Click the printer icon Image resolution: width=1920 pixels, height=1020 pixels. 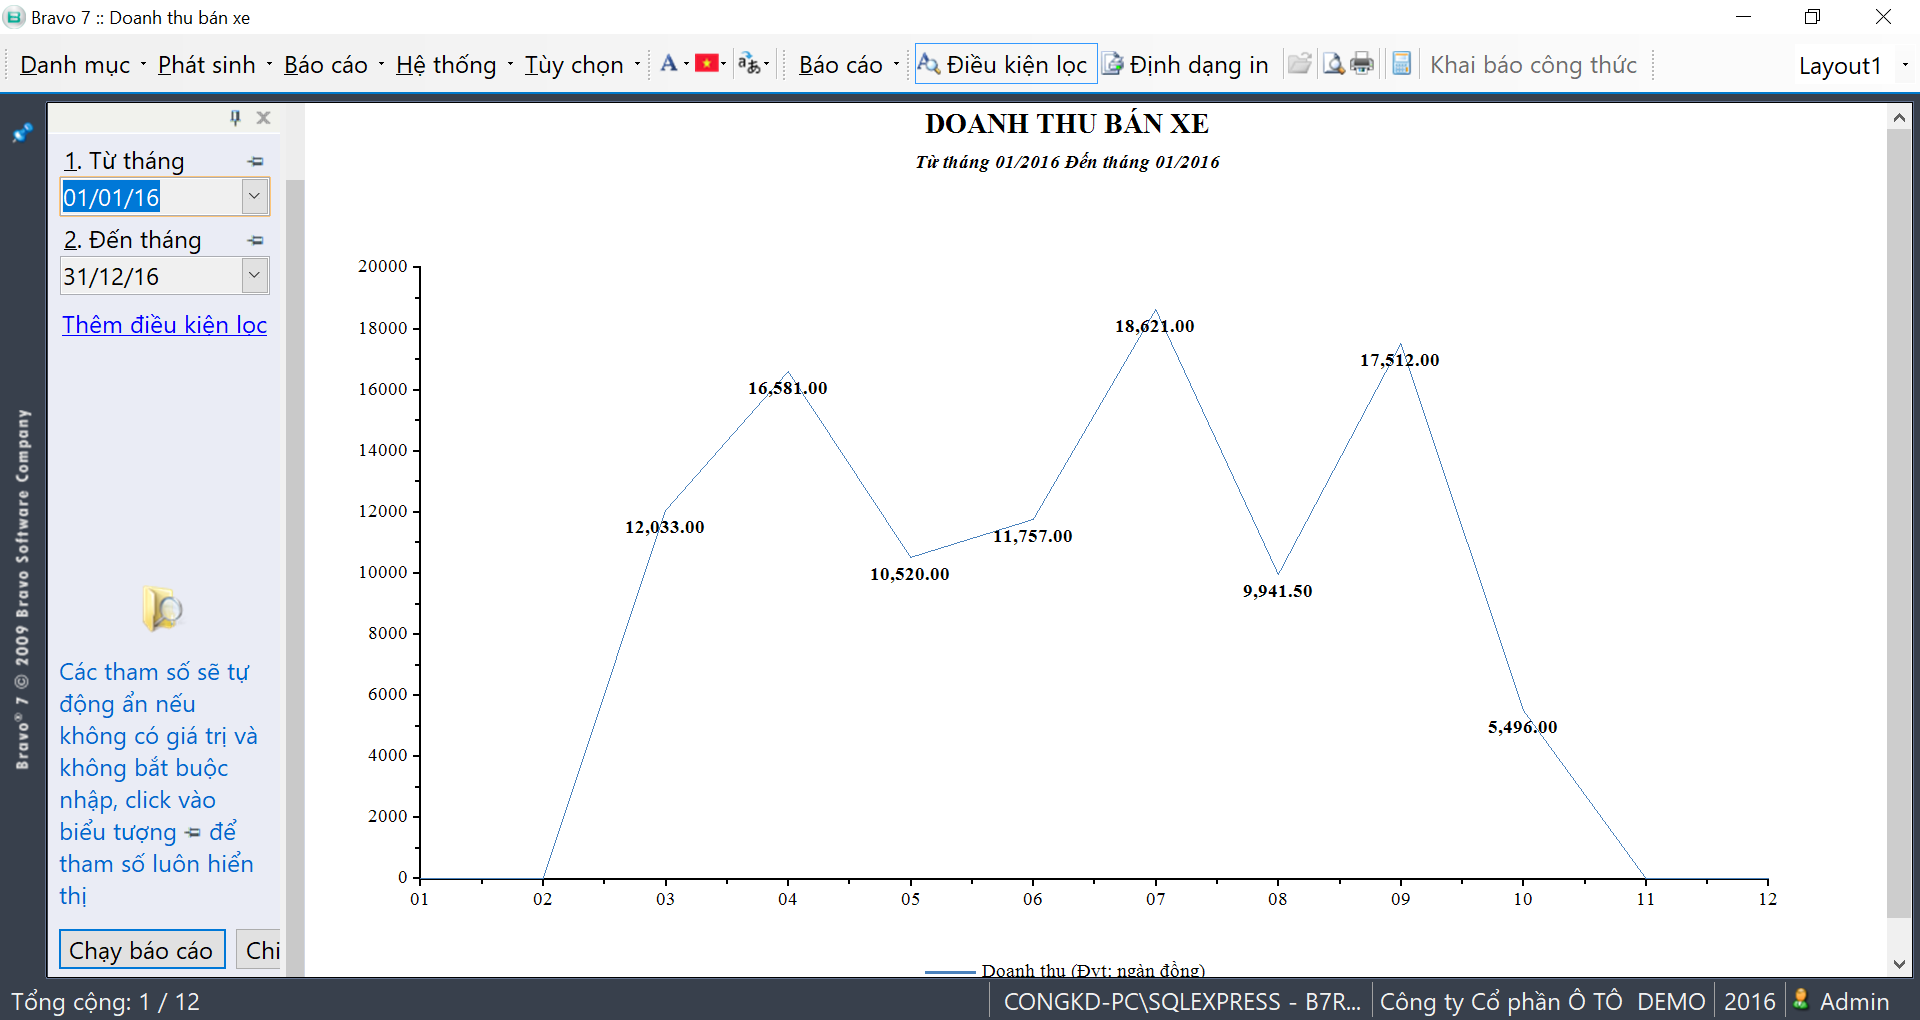1362,64
